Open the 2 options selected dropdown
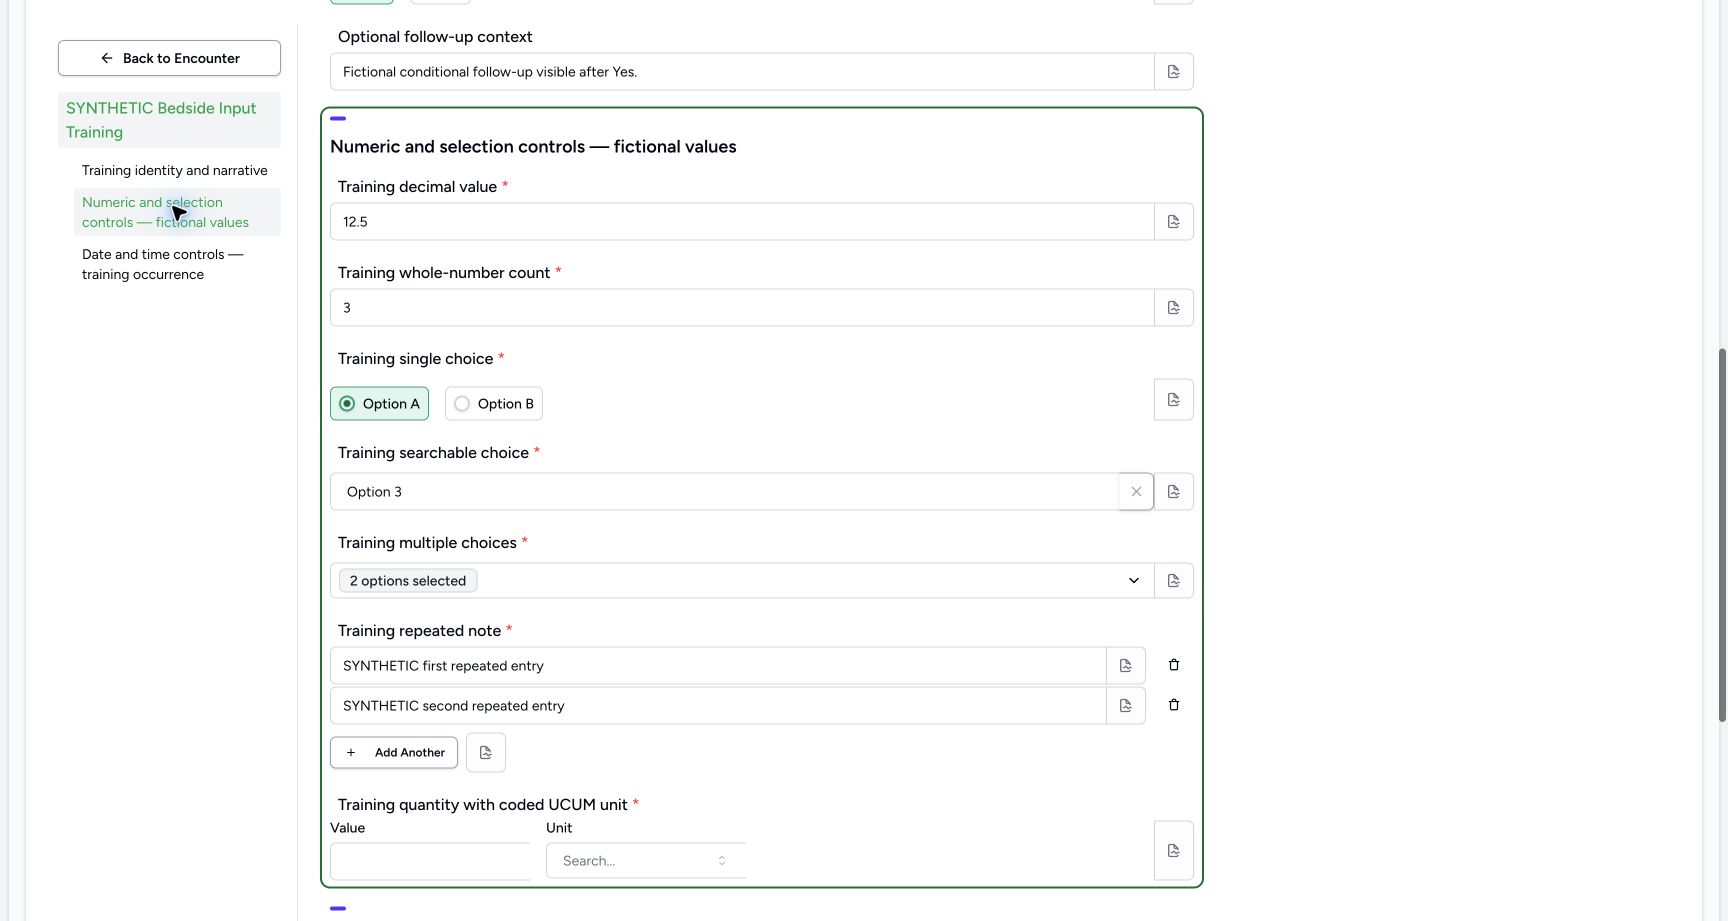Image resolution: width=1728 pixels, height=921 pixels. (x=742, y=581)
